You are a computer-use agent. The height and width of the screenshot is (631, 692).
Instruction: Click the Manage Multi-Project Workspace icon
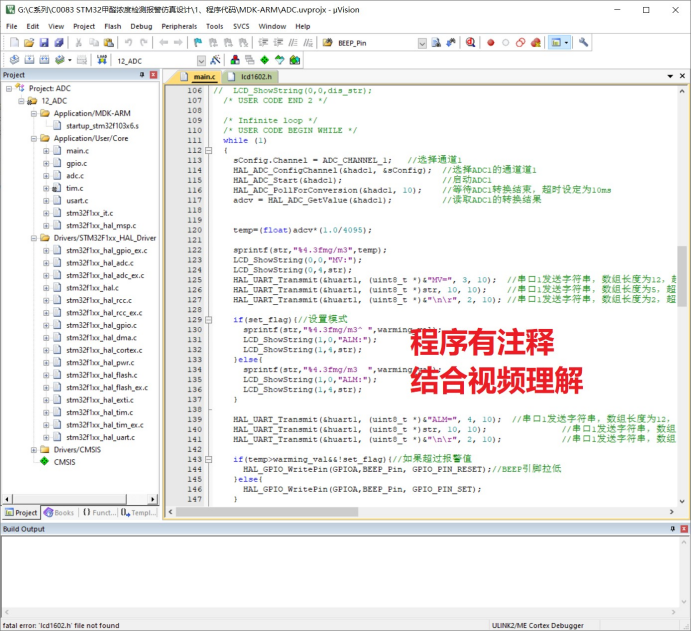coord(250,60)
